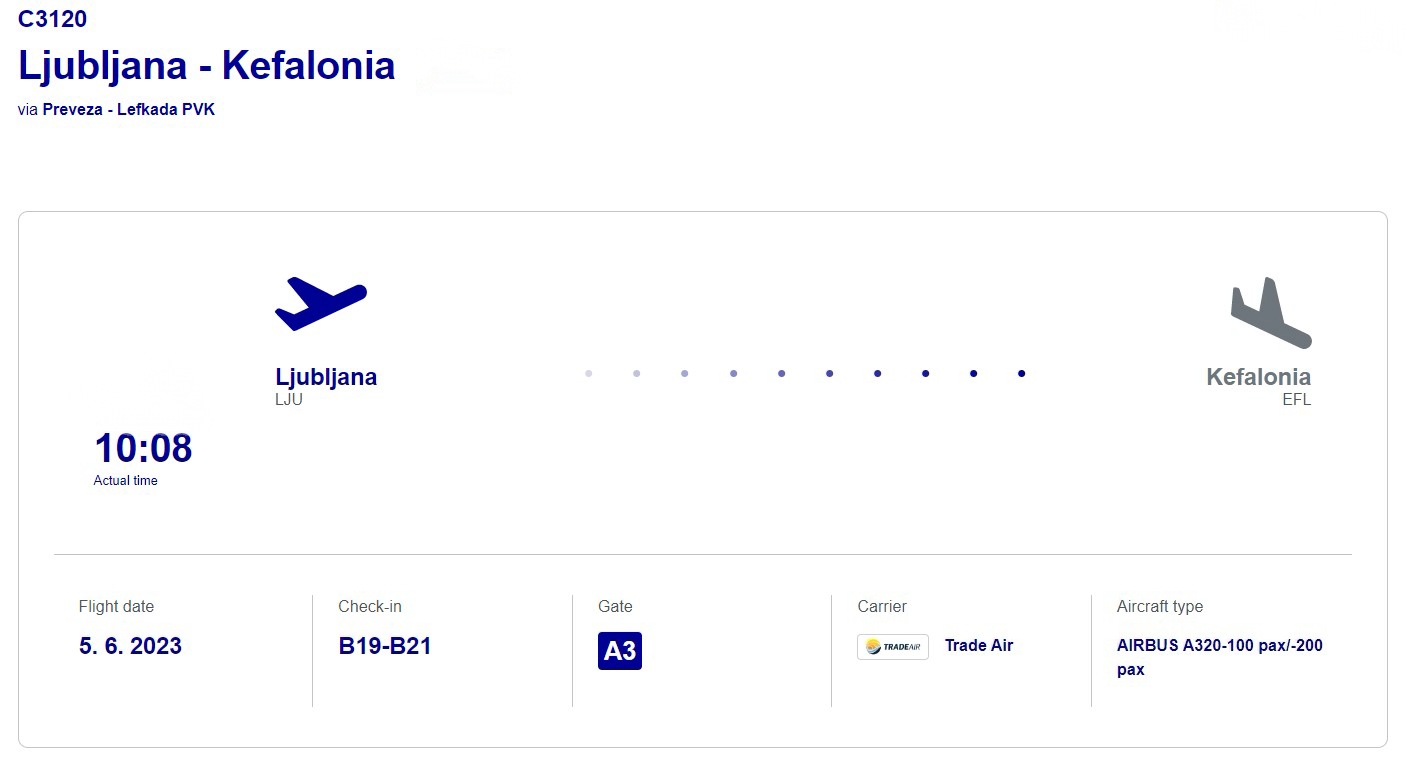Viewport: 1407px width, 763px height.
Task: Click the Trade Air carrier logo
Action: (893, 647)
